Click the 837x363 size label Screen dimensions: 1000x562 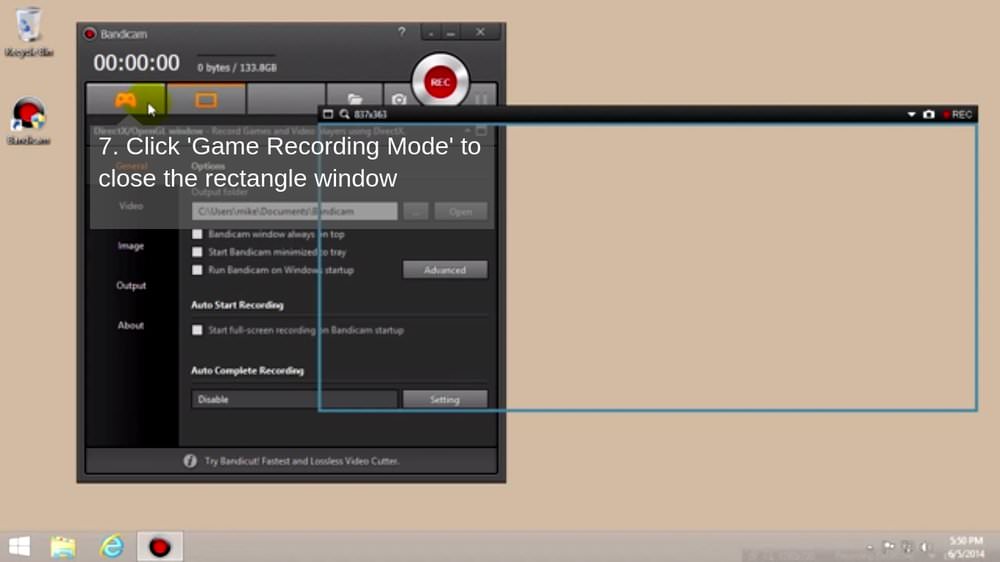pyautogui.click(x=371, y=114)
